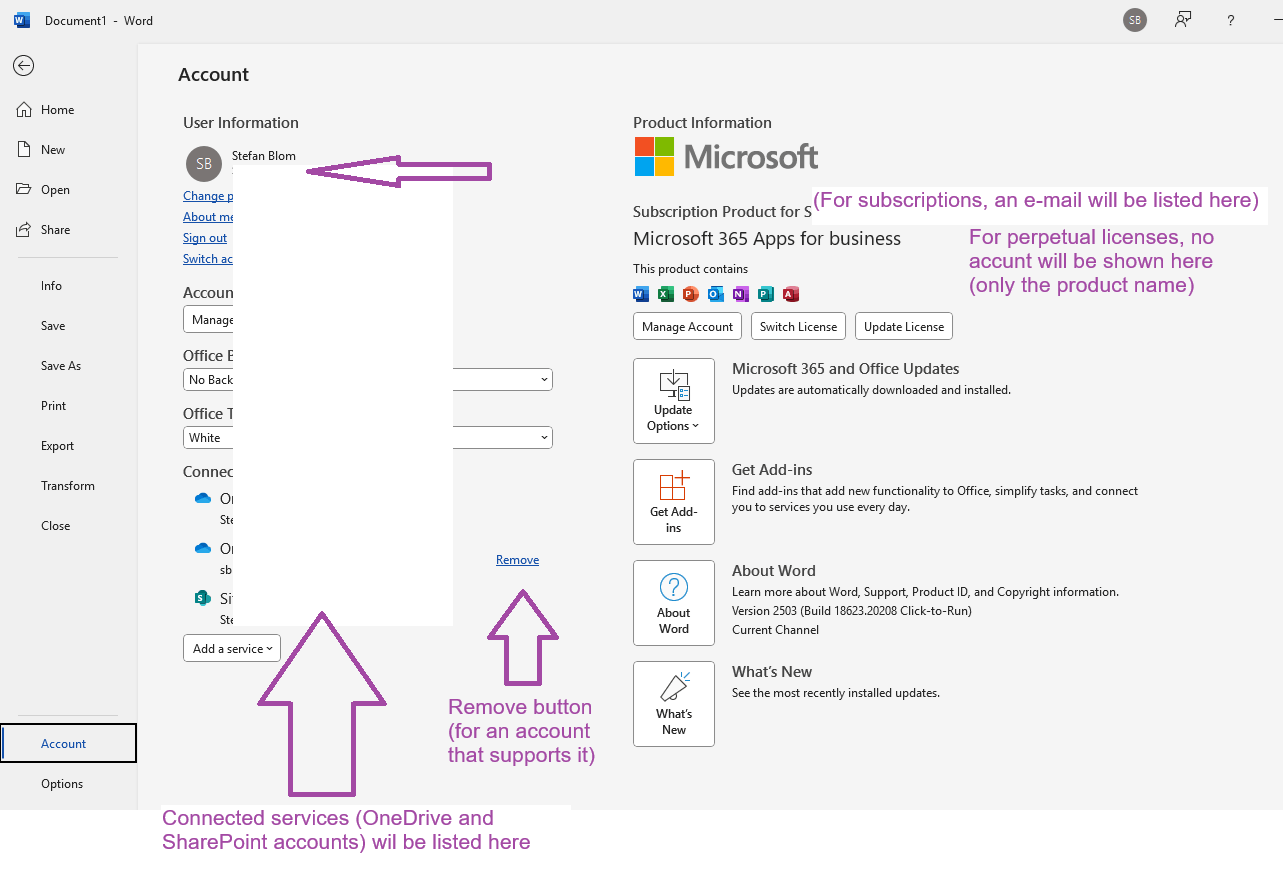The width and height of the screenshot is (1283, 880).
Task: Click the Word icon under This product contains
Action: point(641,294)
